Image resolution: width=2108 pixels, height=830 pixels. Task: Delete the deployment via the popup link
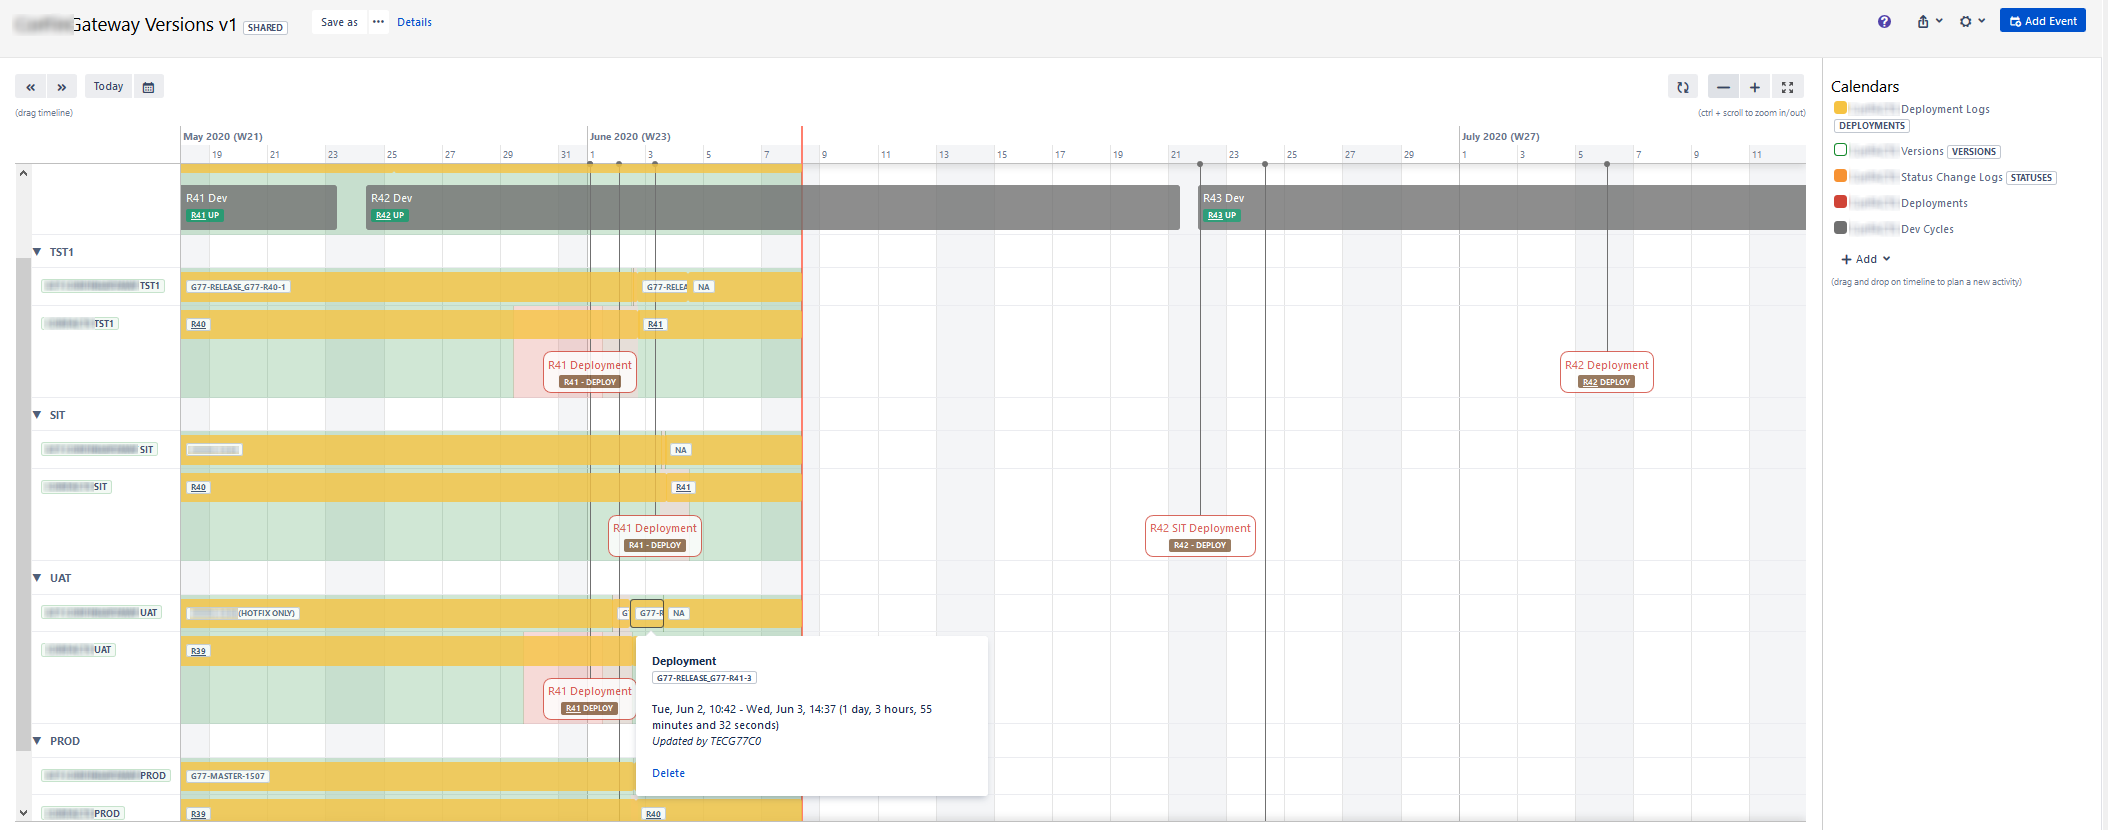[668, 773]
